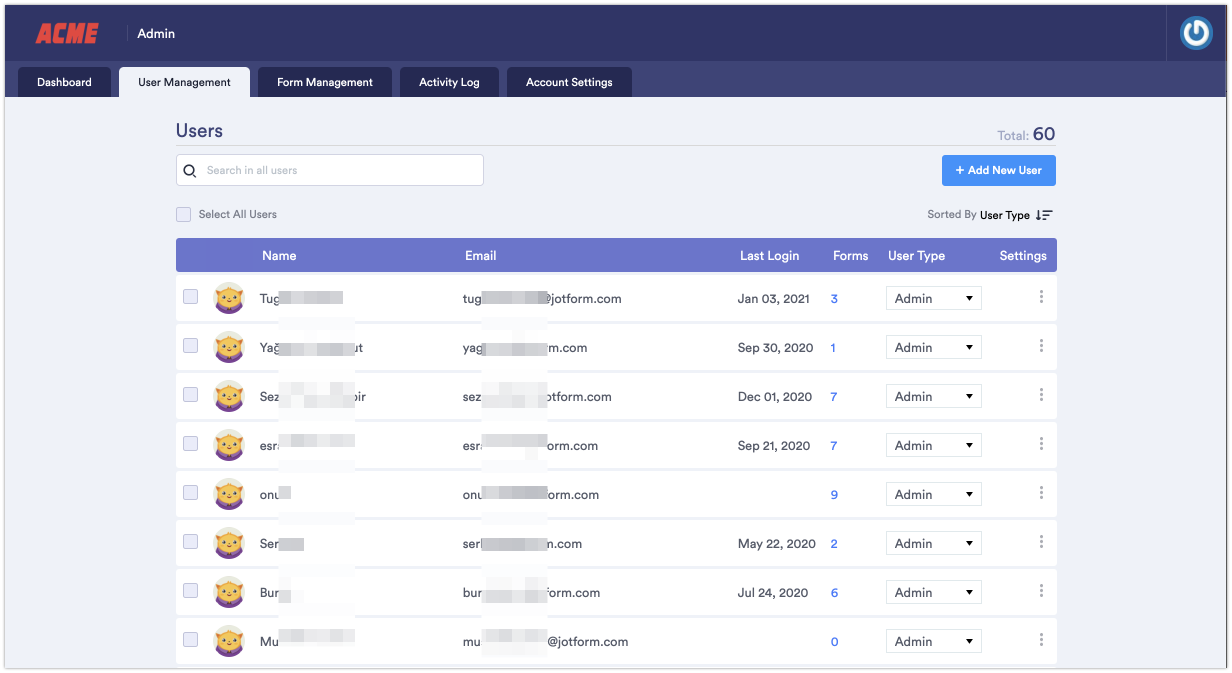Open three-dot menu for the Jul 24, 2020 user
This screenshot has width=1232, height=673.
point(1041,591)
